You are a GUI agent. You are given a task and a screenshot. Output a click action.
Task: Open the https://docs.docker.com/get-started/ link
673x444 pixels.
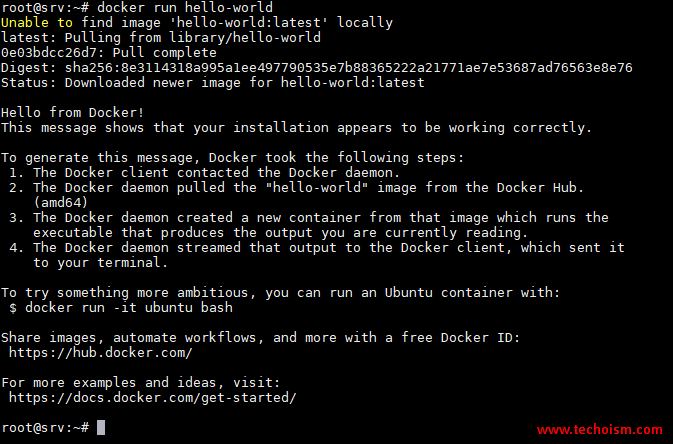152,398
